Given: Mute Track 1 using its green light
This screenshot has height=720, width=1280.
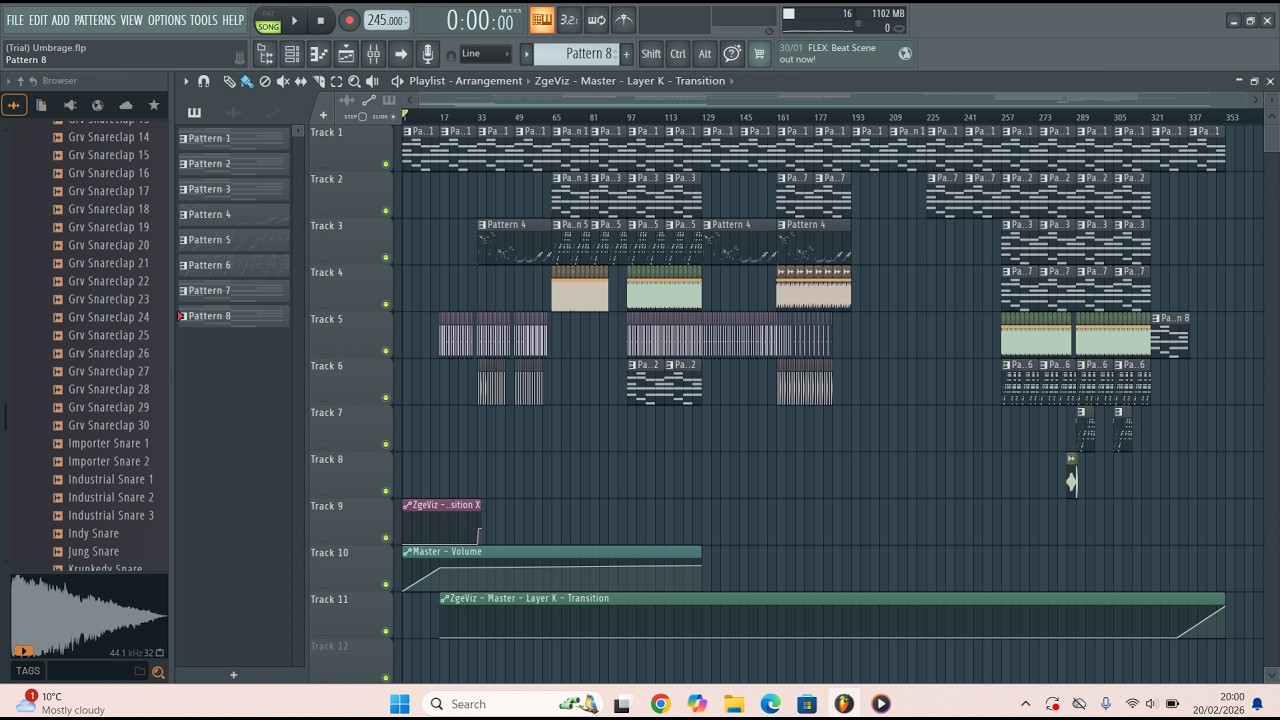Looking at the screenshot, I should (x=386, y=164).
